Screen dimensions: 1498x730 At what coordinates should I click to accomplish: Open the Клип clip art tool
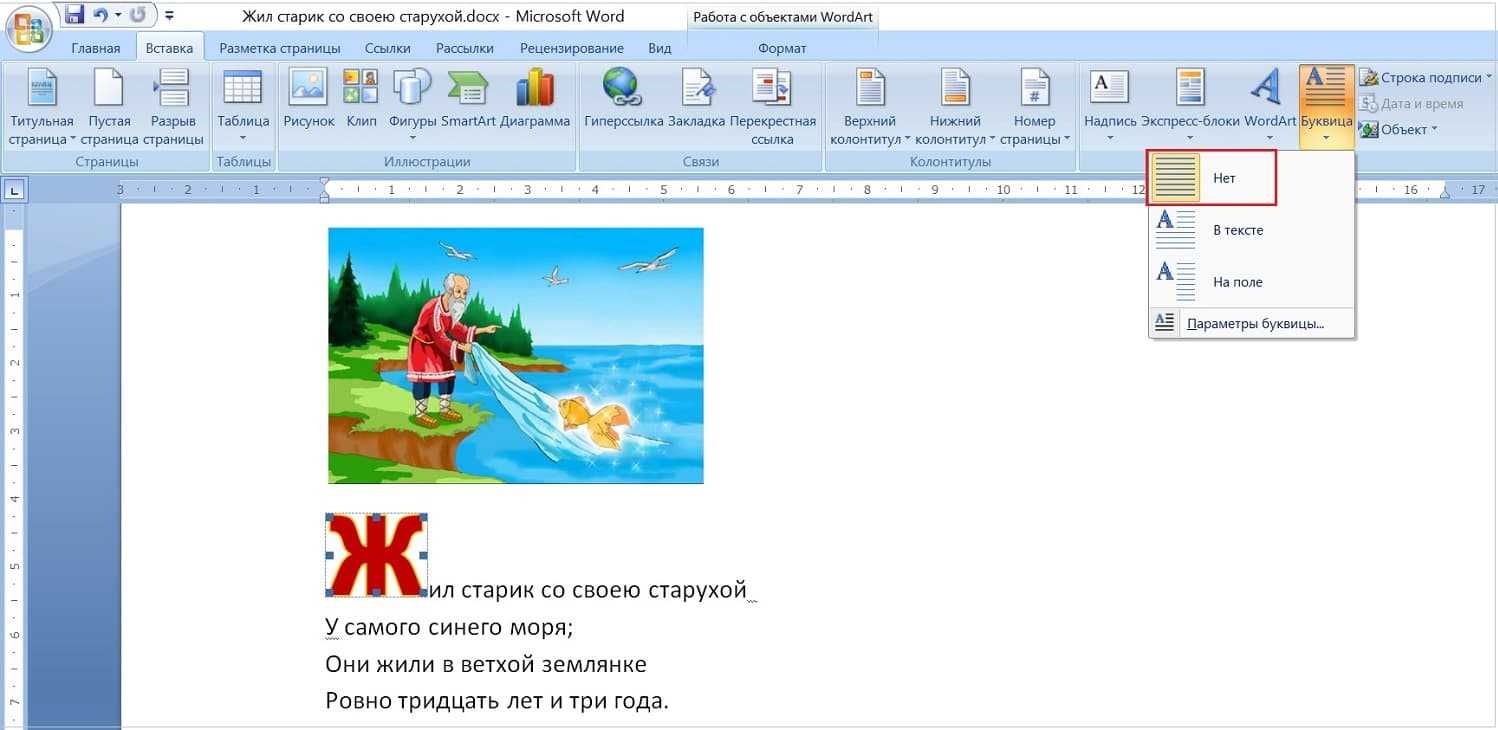pyautogui.click(x=361, y=99)
